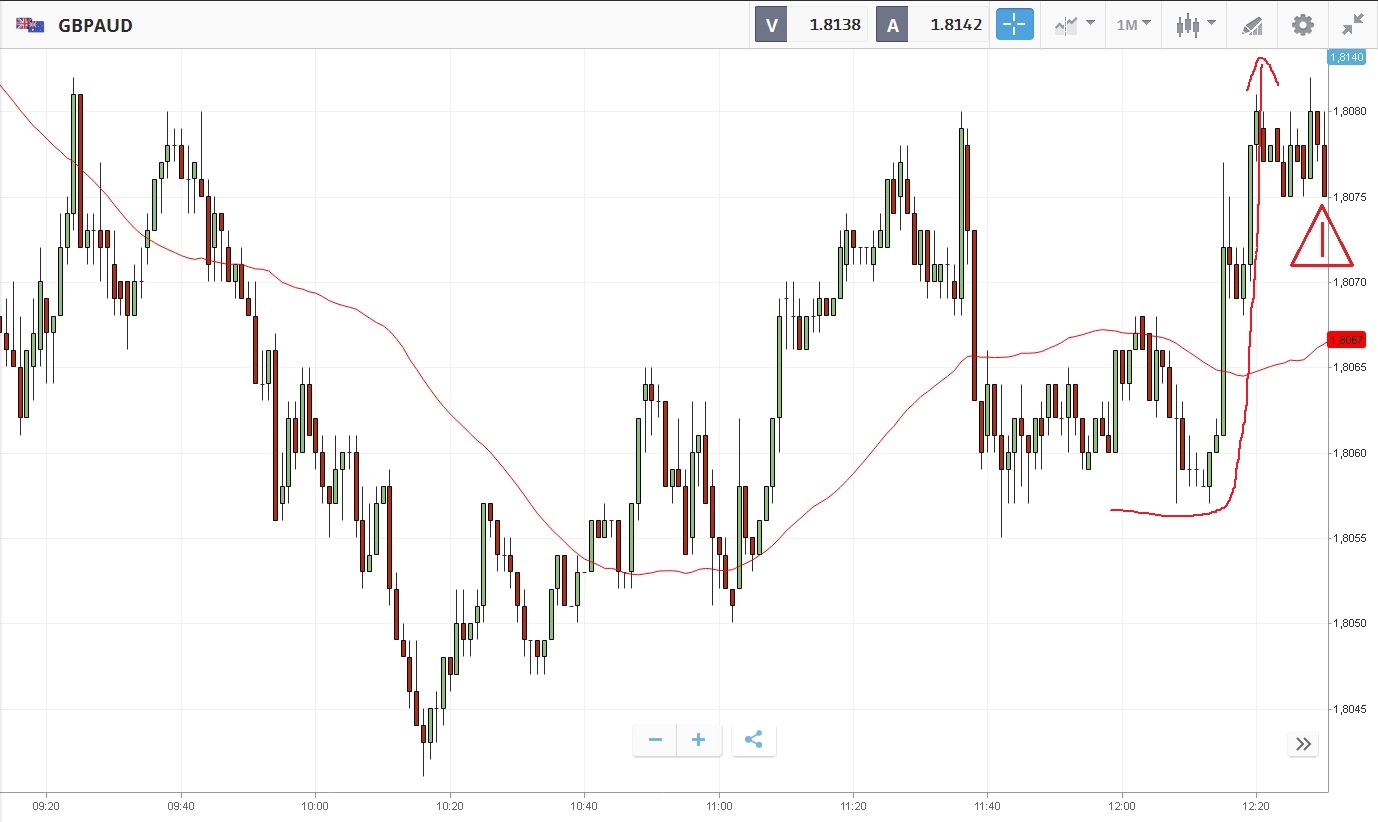Click the red warning triangle drawing

coord(1321,240)
